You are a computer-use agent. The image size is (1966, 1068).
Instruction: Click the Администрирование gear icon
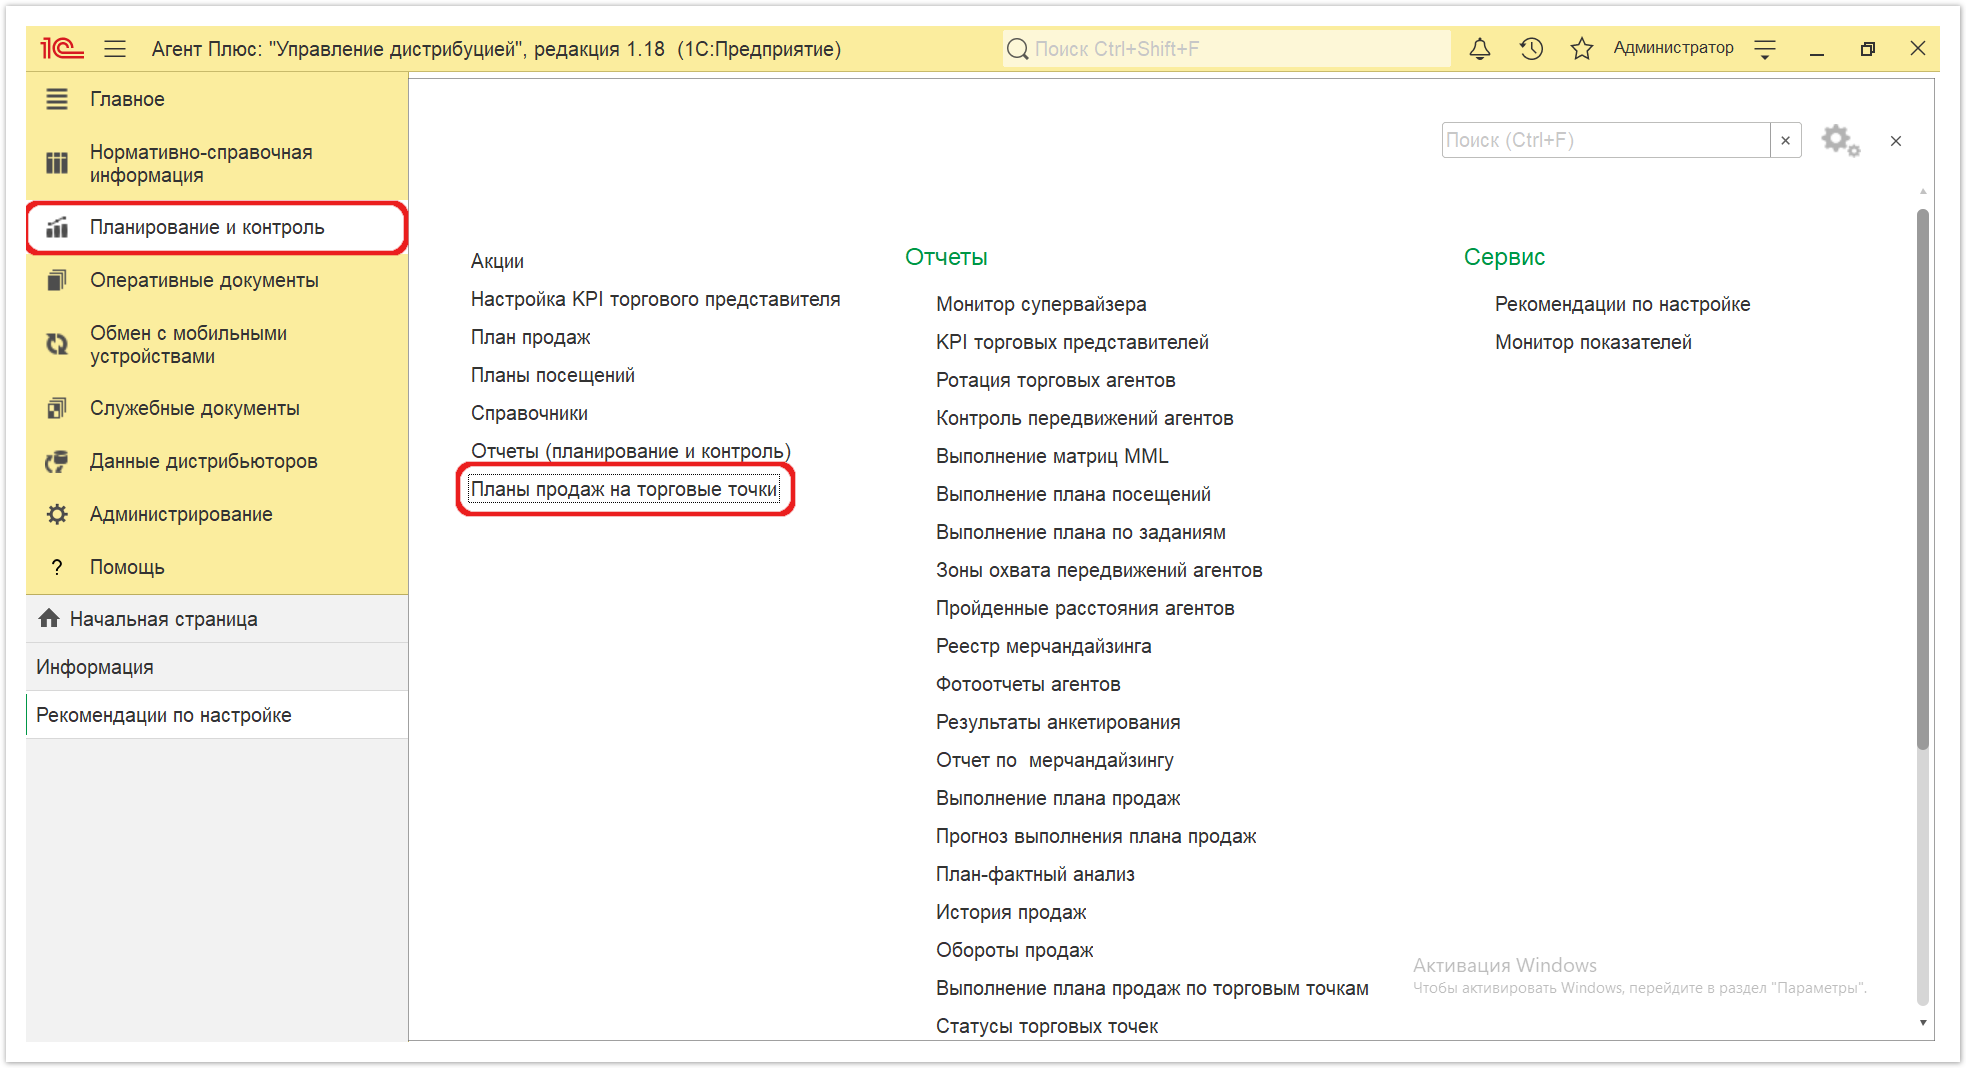57,514
